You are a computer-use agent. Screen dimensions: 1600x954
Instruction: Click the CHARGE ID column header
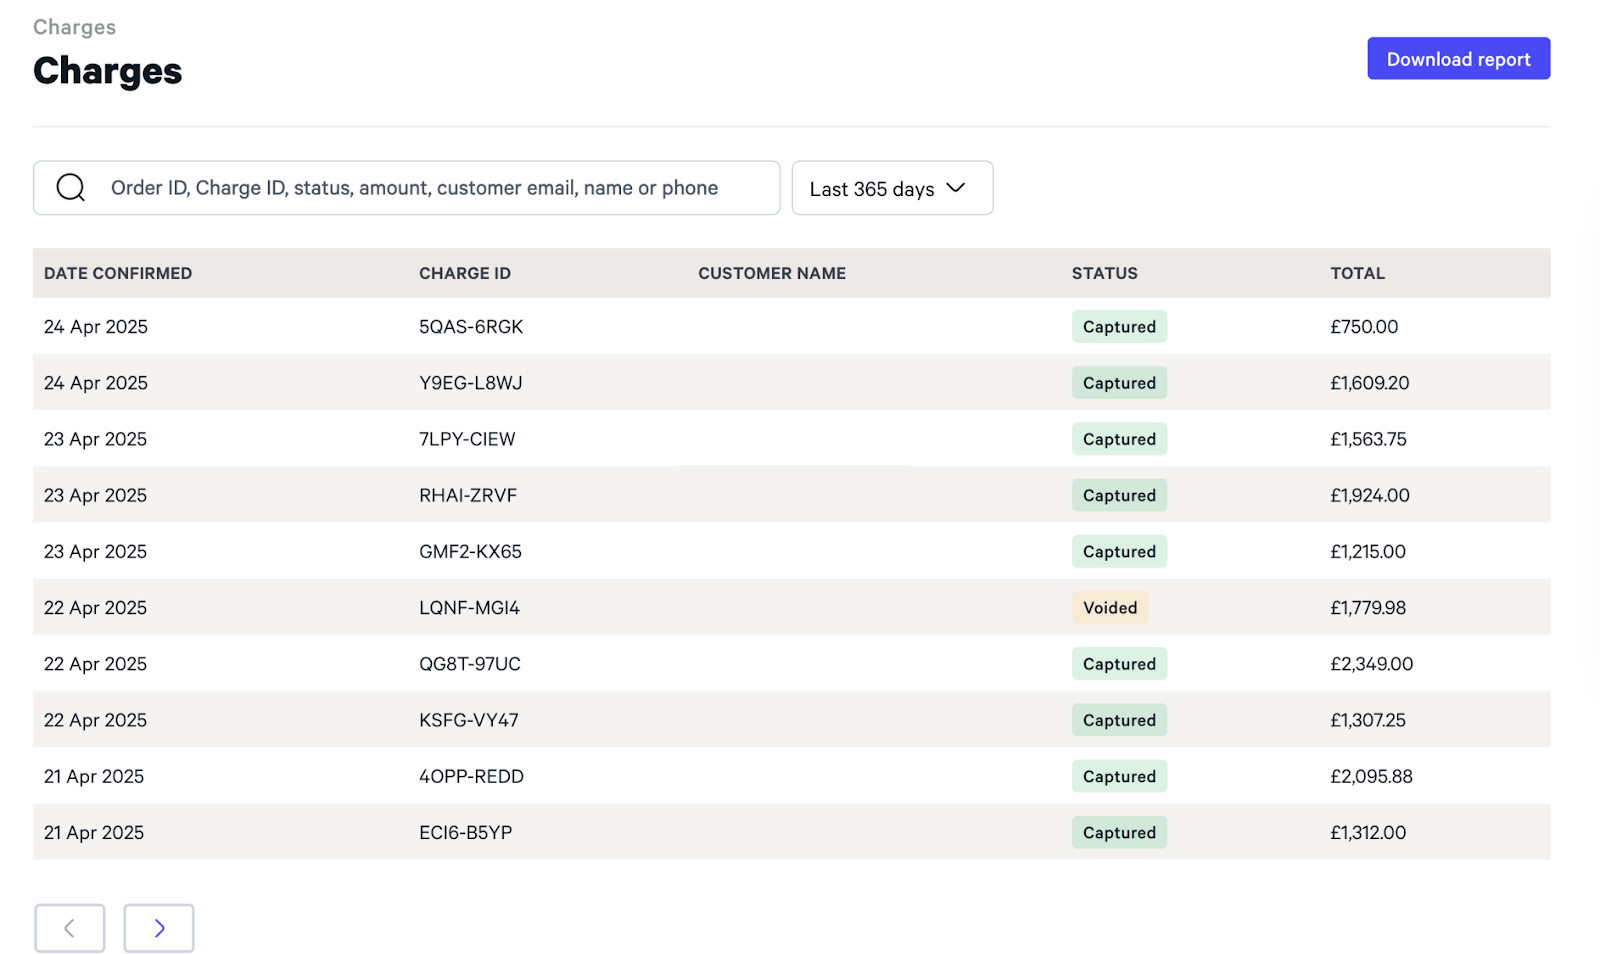(x=465, y=273)
